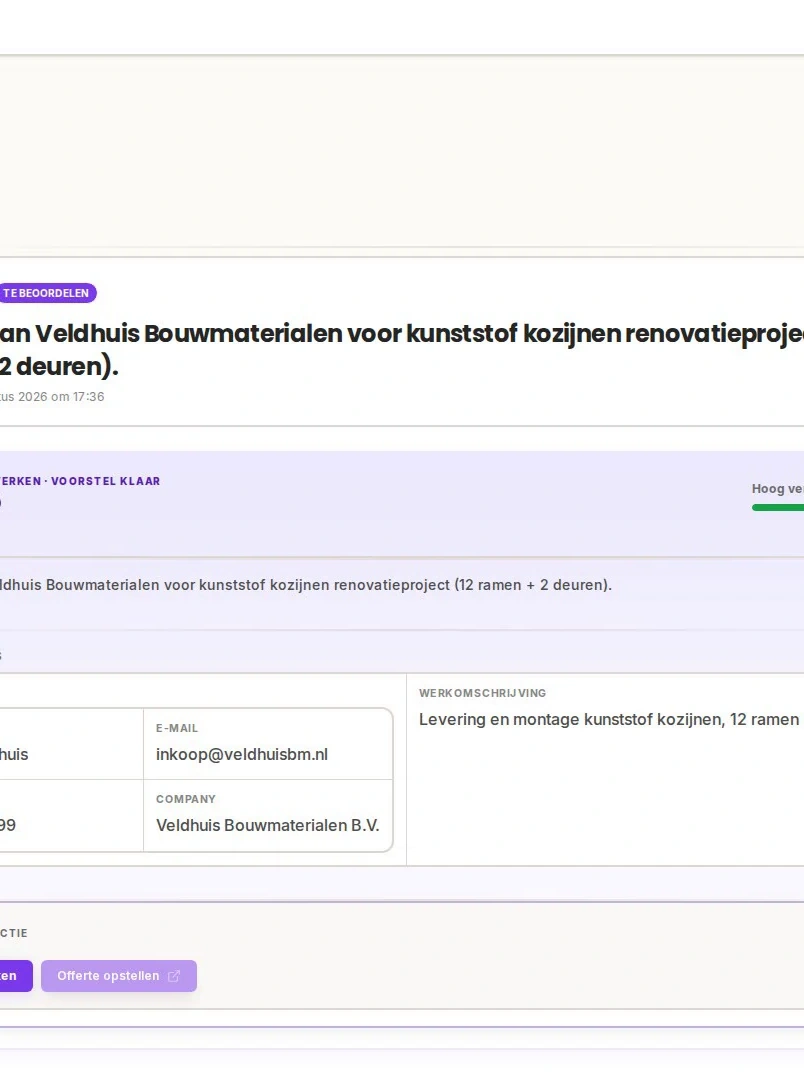
Task: Click the summary line ending with 2 deuren
Action: coord(306,585)
